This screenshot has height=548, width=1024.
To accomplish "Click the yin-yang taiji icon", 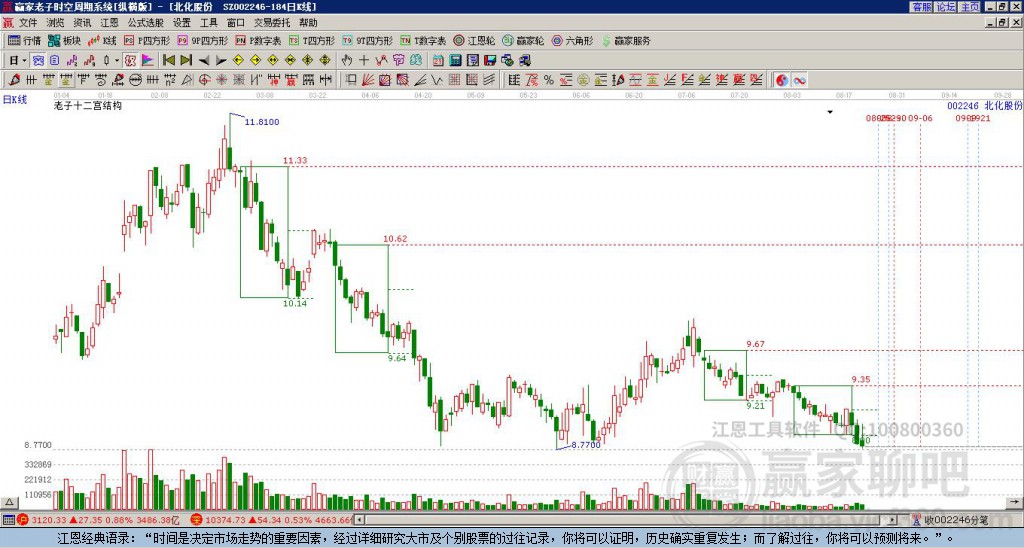I will (x=782, y=80).
